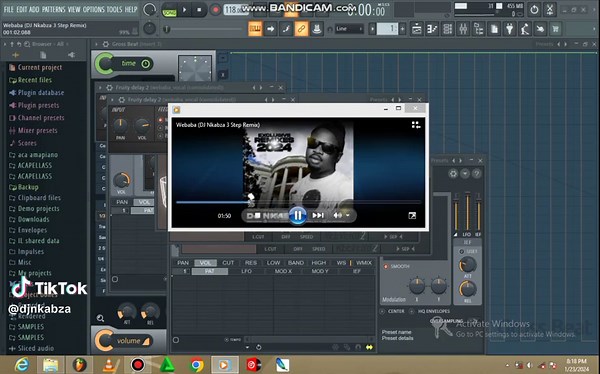Open the TOOLS menu

(x=114, y=9)
